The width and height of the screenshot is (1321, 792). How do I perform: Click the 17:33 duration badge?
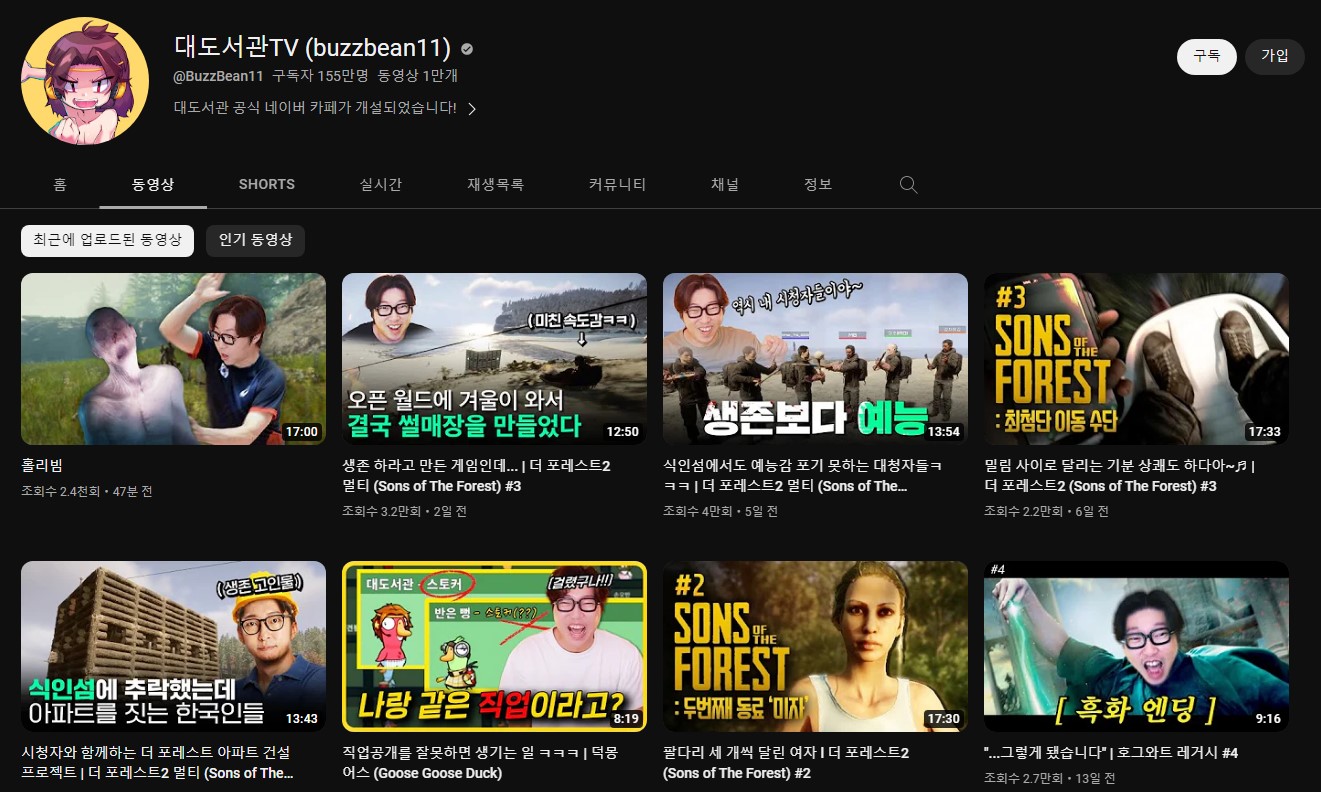pyautogui.click(x=1264, y=432)
